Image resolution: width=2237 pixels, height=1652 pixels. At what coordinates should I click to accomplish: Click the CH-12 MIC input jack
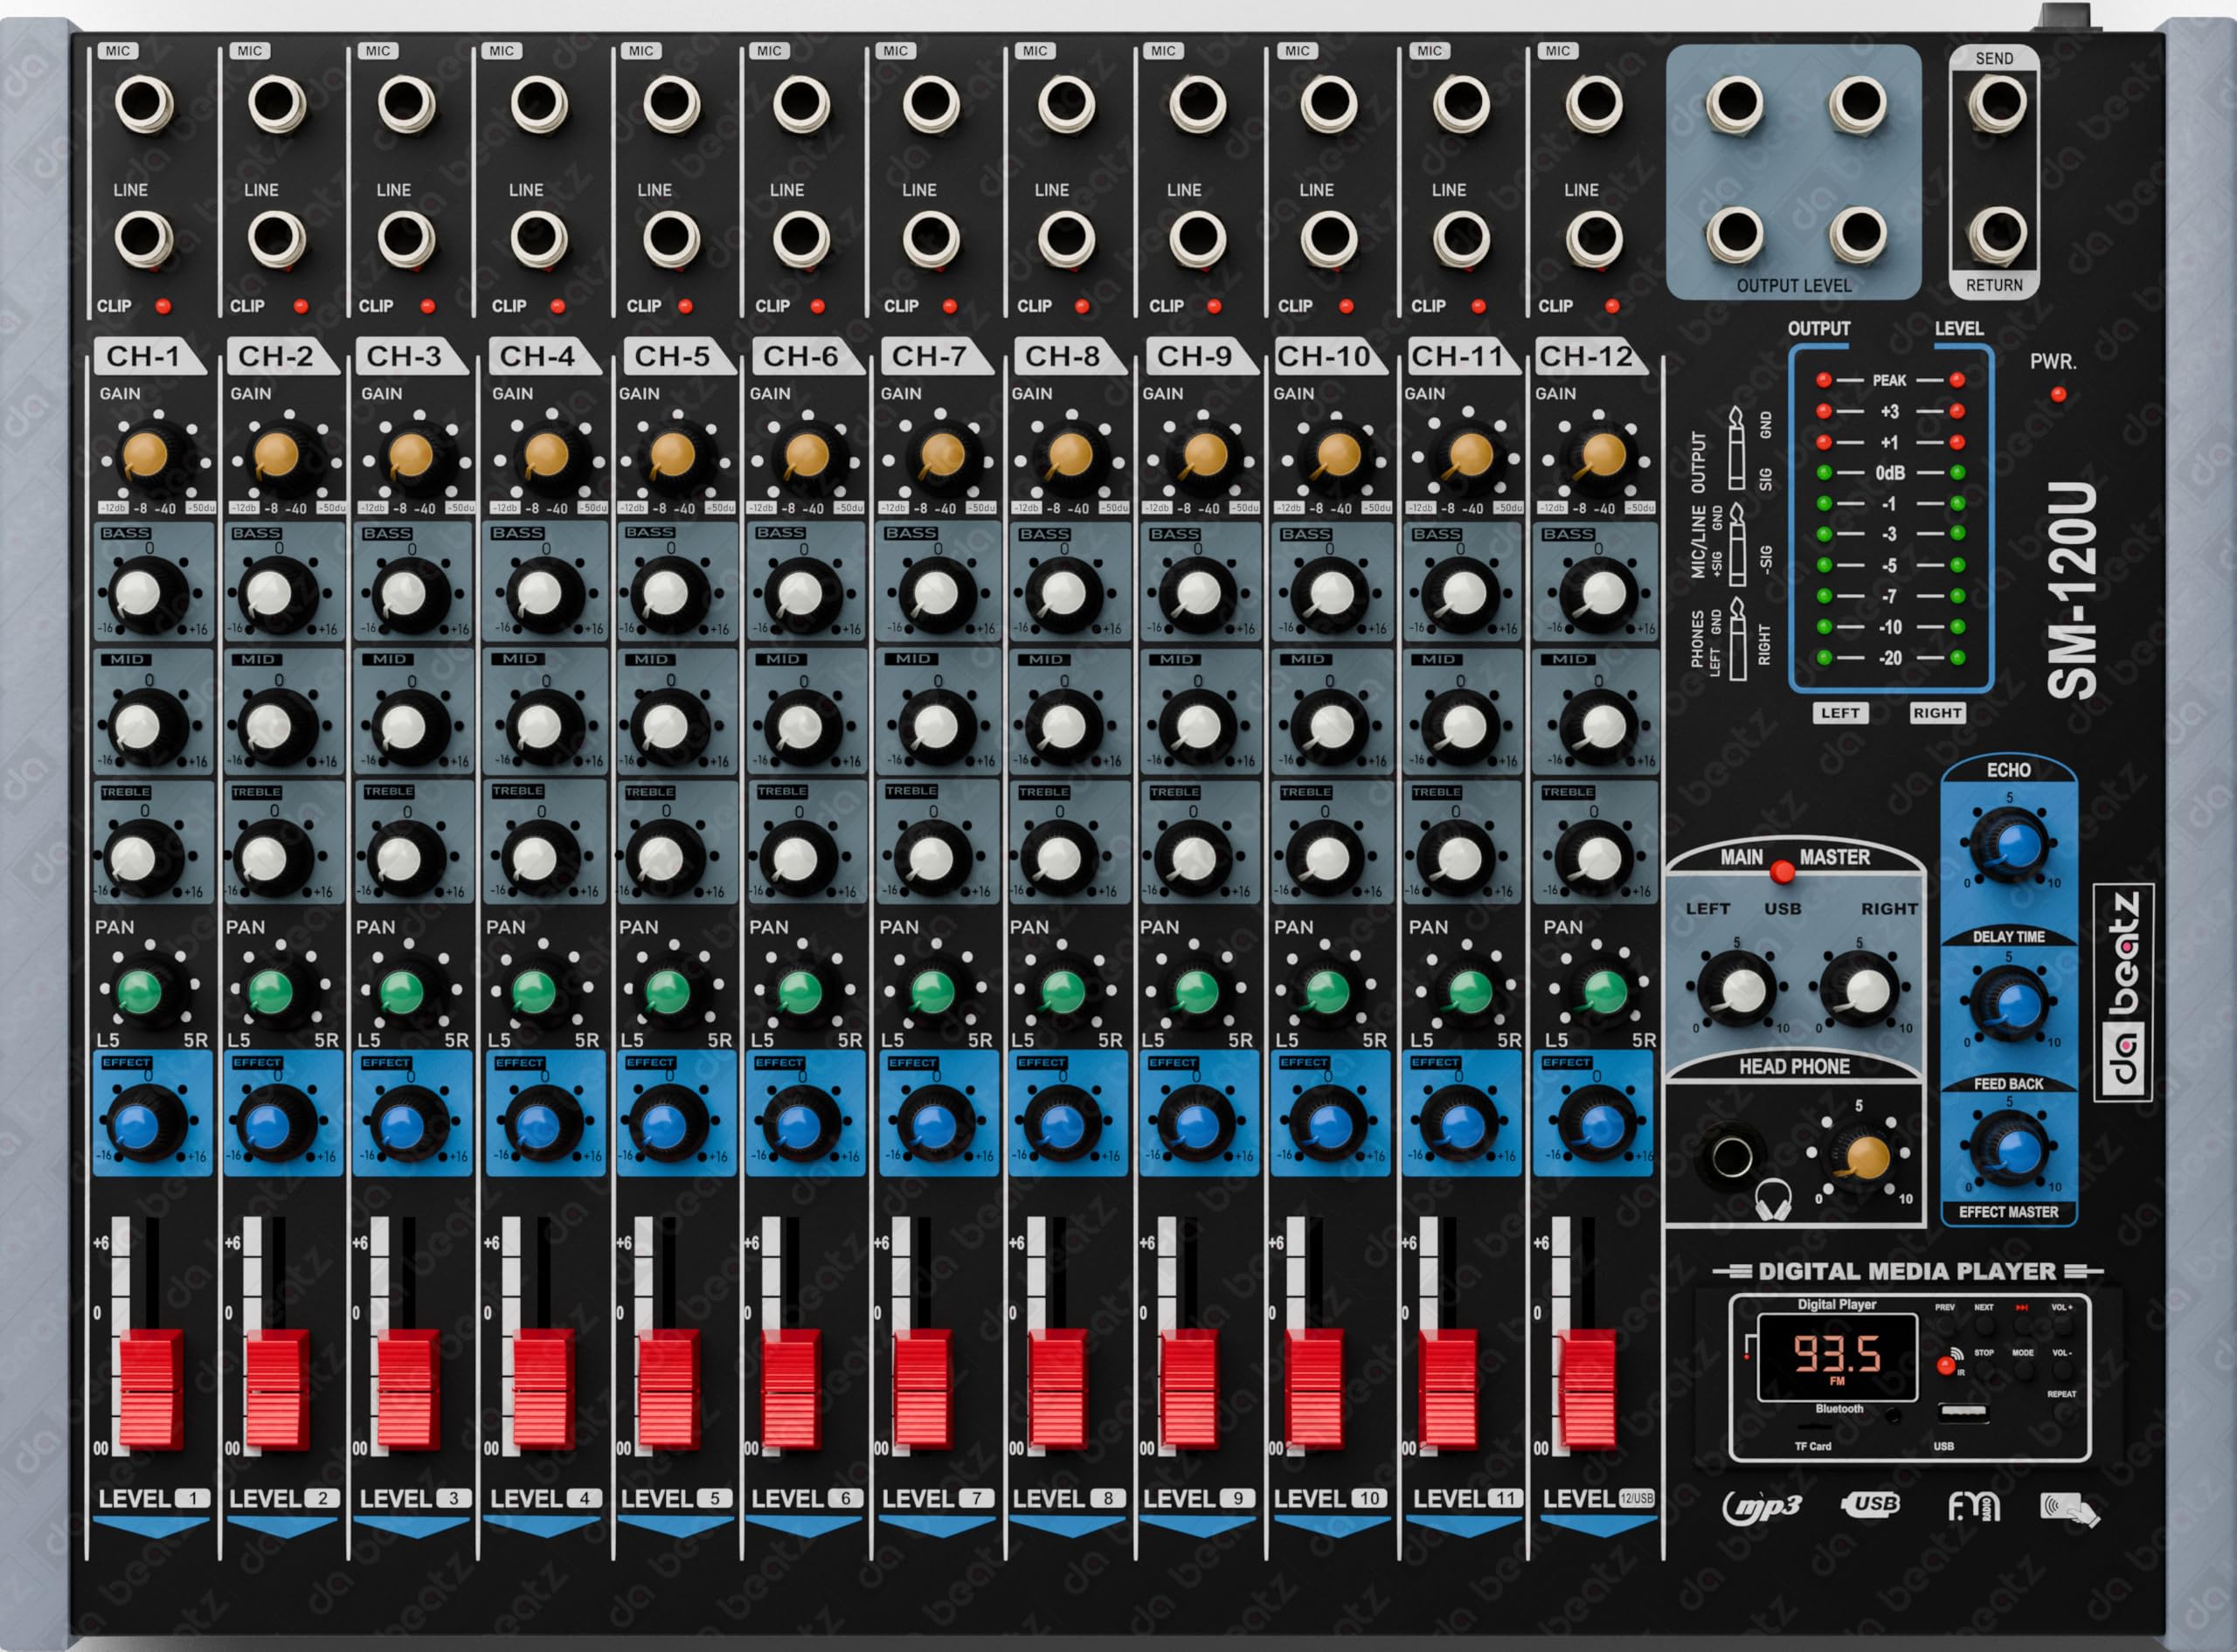click(1594, 104)
